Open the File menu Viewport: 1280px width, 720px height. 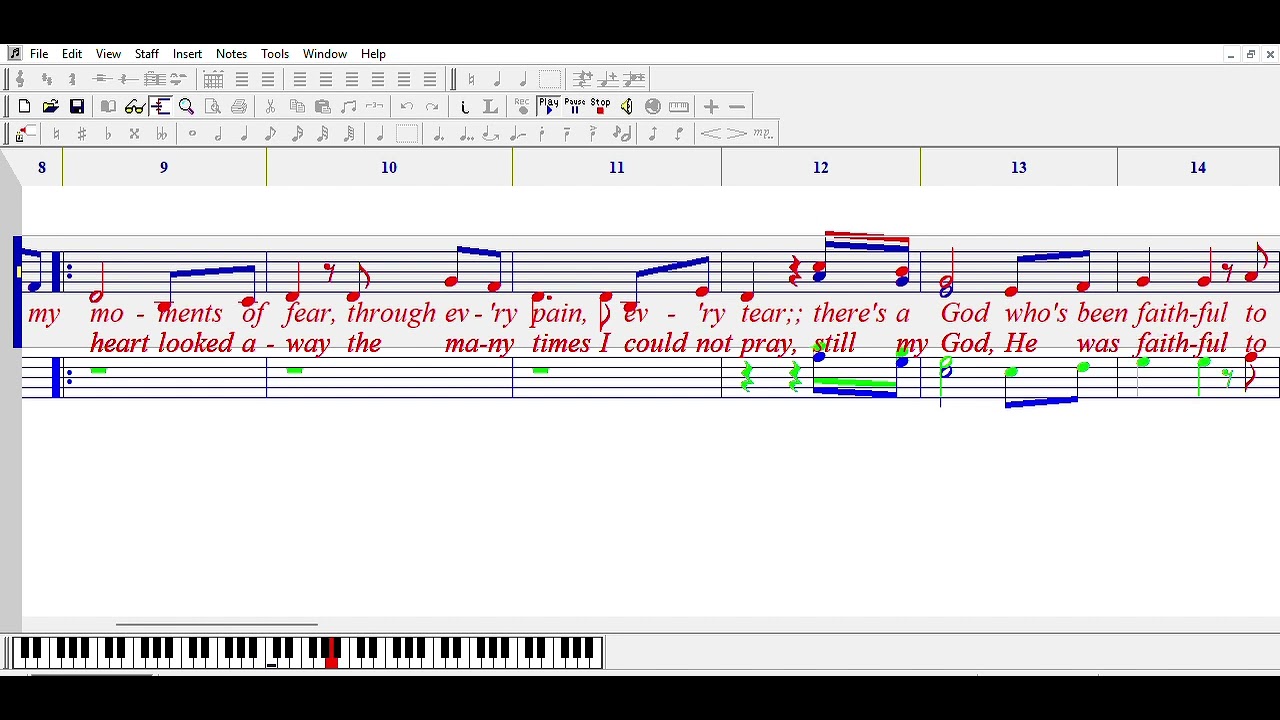39,54
